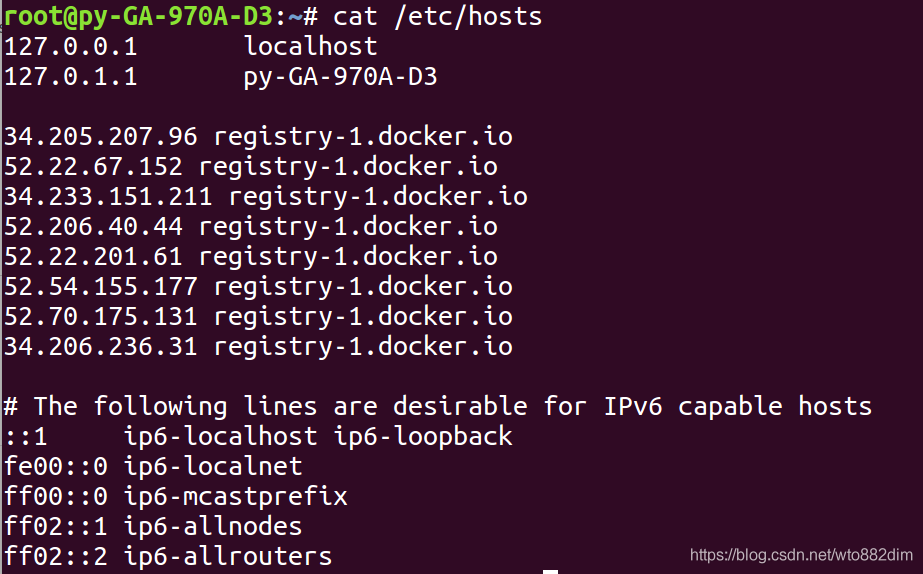Image resolution: width=923 pixels, height=574 pixels.
Task: Click the root@py-GA-970A-D3 prompt text
Action: (138, 18)
